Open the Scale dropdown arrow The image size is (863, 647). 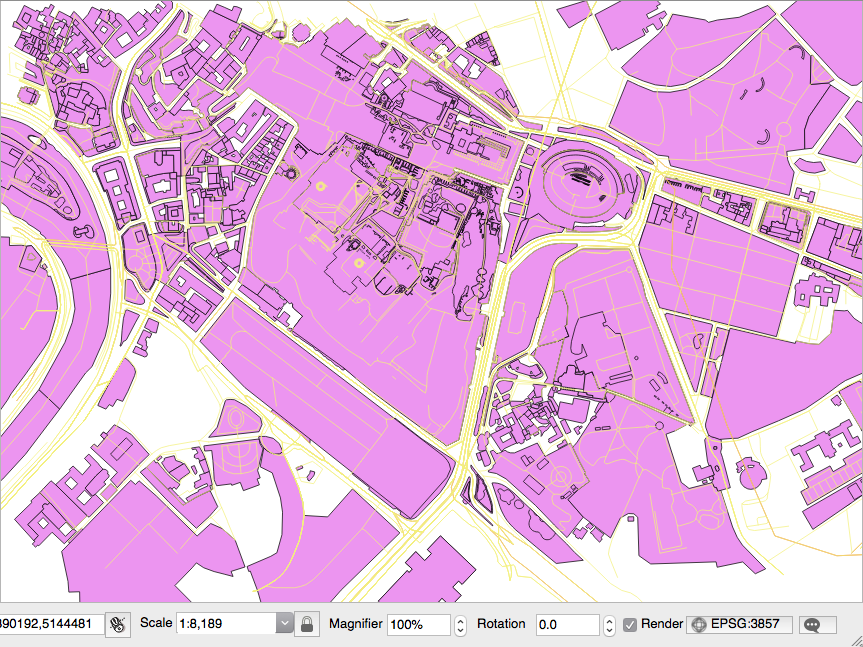(x=285, y=624)
